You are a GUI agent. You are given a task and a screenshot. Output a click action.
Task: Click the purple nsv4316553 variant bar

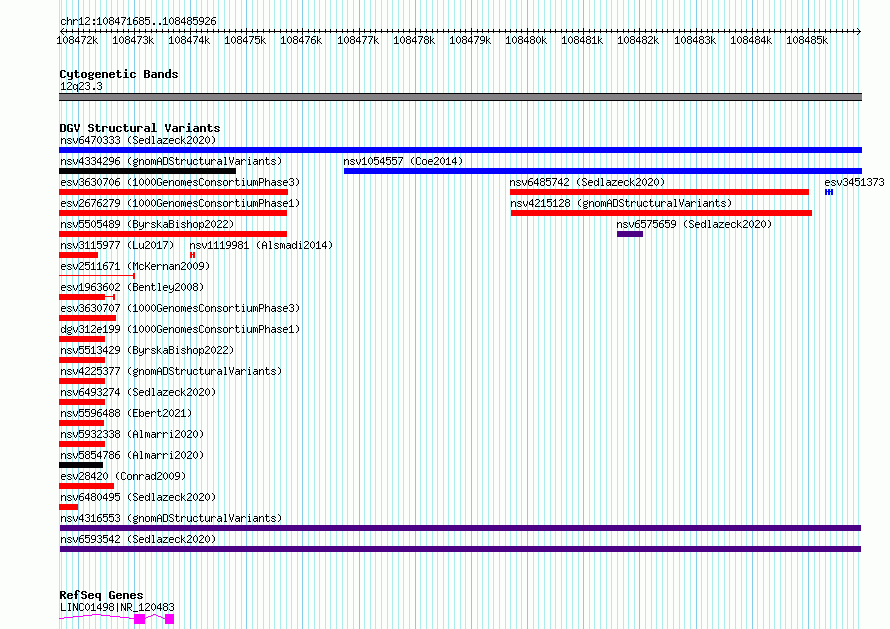click(x=460, y=529)
